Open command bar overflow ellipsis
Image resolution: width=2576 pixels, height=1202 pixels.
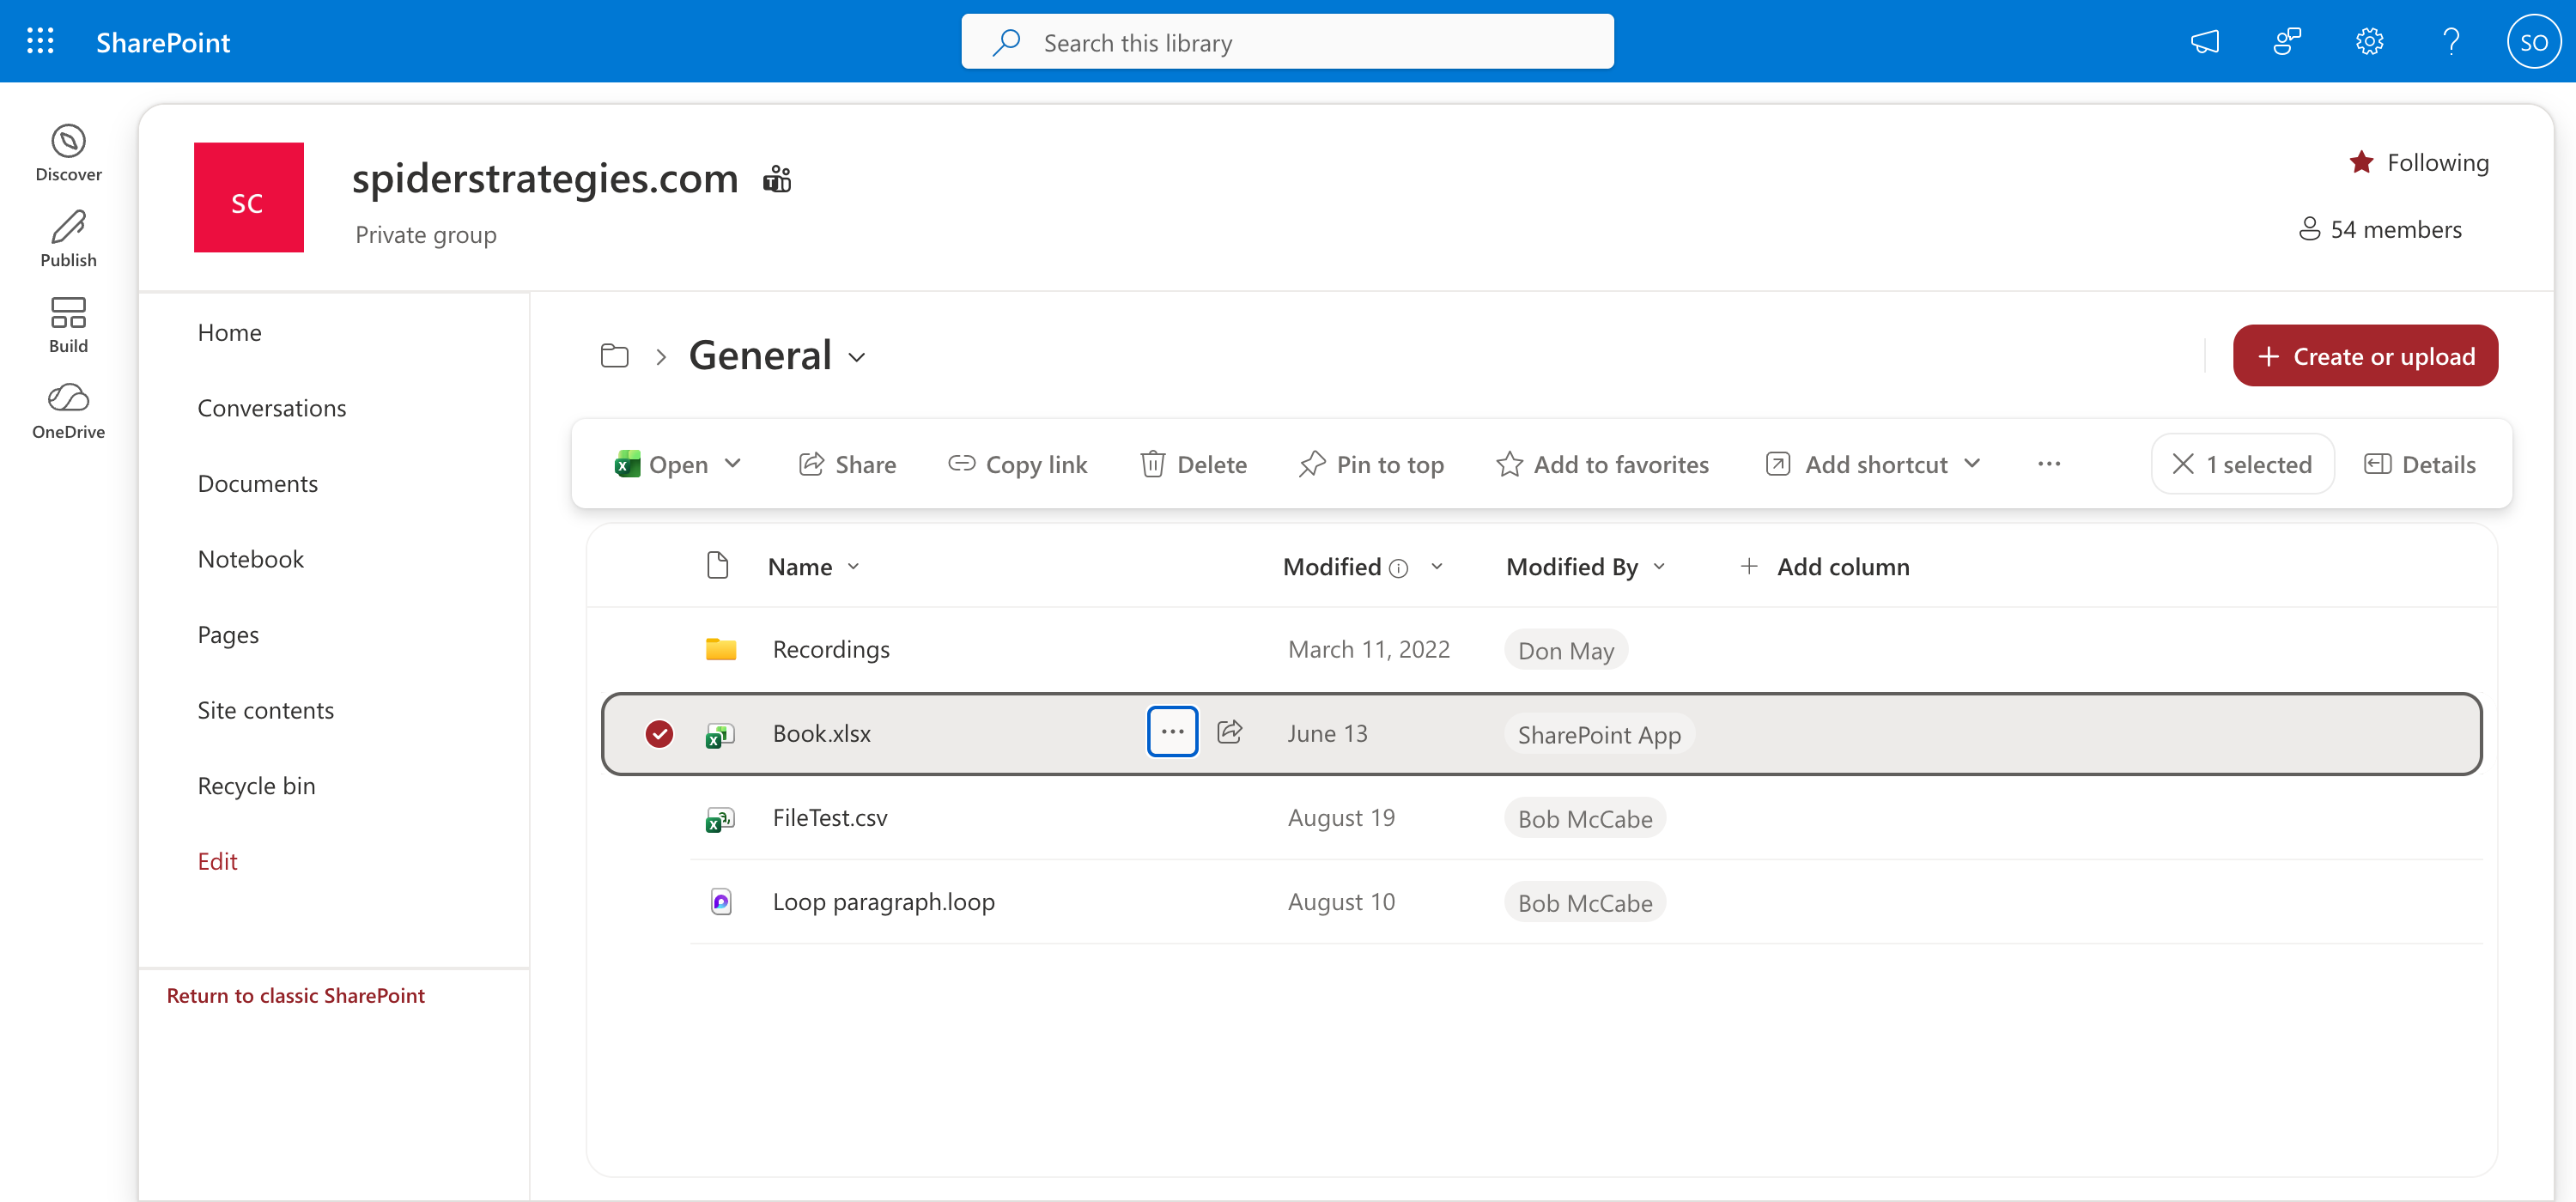coord(2049,463)
